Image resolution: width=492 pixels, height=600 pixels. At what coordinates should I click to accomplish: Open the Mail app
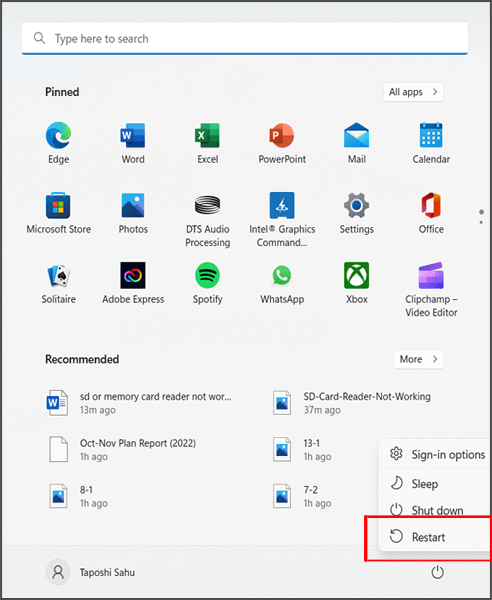pos(357,143)
